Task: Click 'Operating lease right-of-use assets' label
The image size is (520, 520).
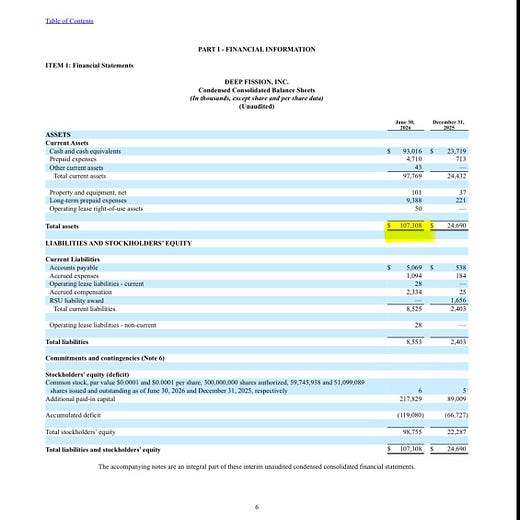Action: pos(96,209)
